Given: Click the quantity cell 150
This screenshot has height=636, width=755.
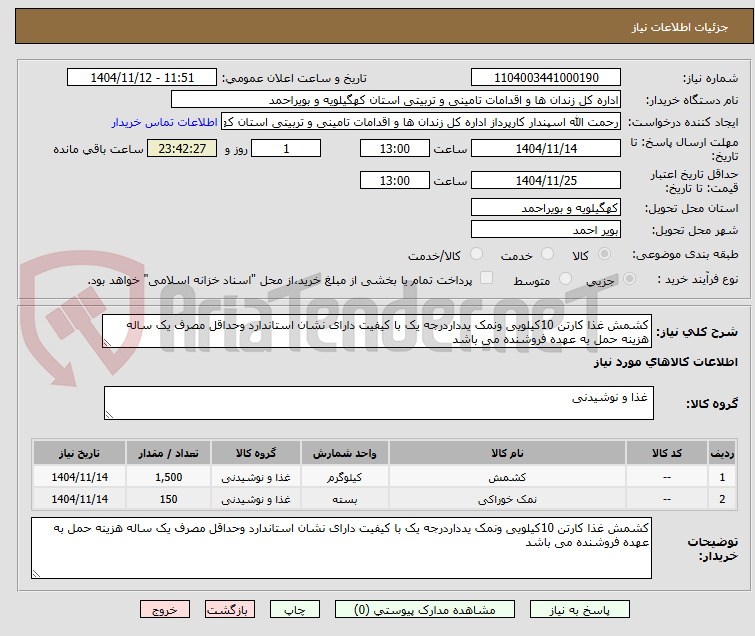Looking at the screenshot, I should point(169,499).
